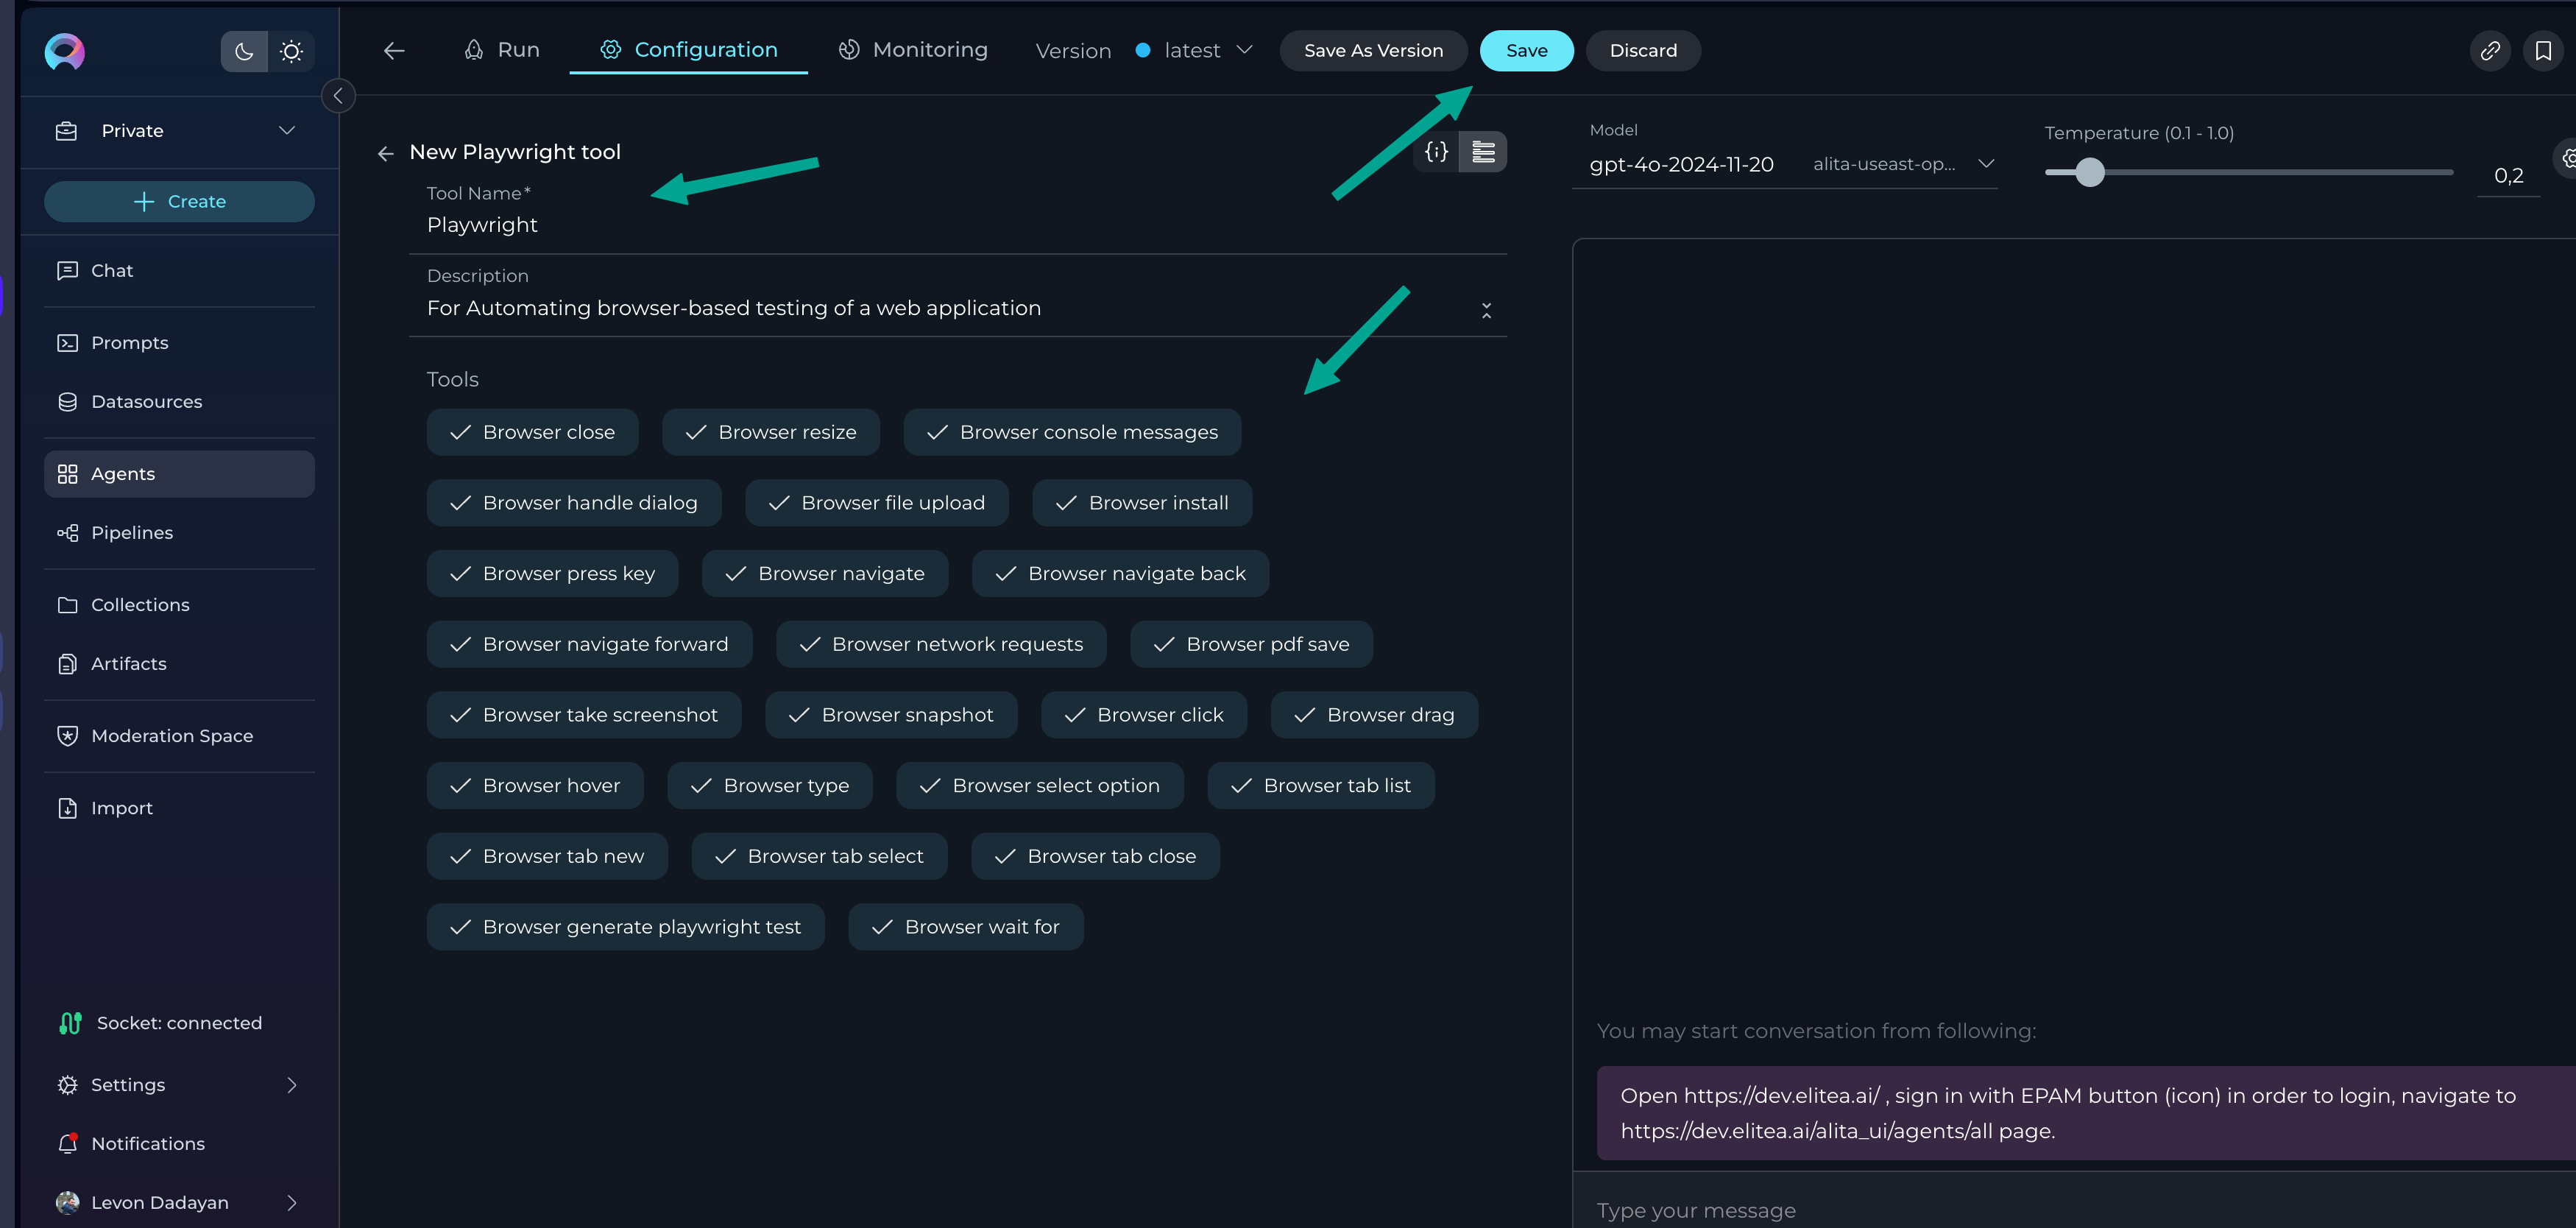Toggle Browser wait for tool
This screenshot has width=2576, height=1228.
click(966, 927)
